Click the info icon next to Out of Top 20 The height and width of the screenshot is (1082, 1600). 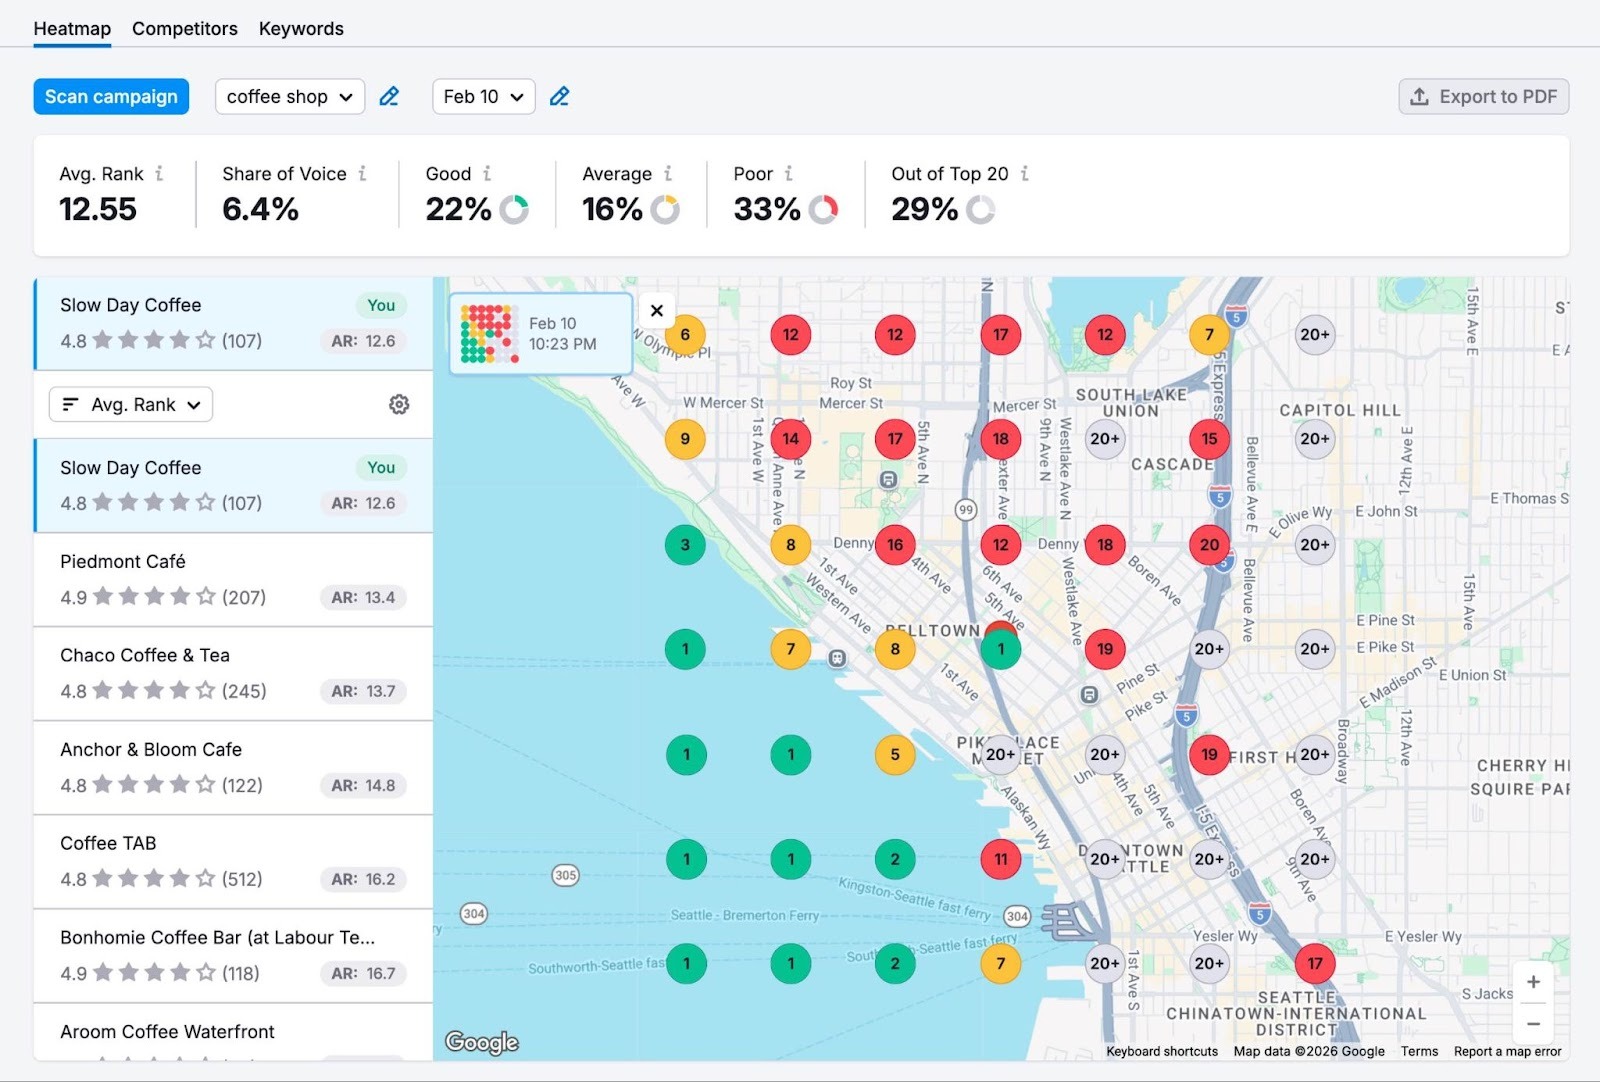click(x=1026, y=173)
